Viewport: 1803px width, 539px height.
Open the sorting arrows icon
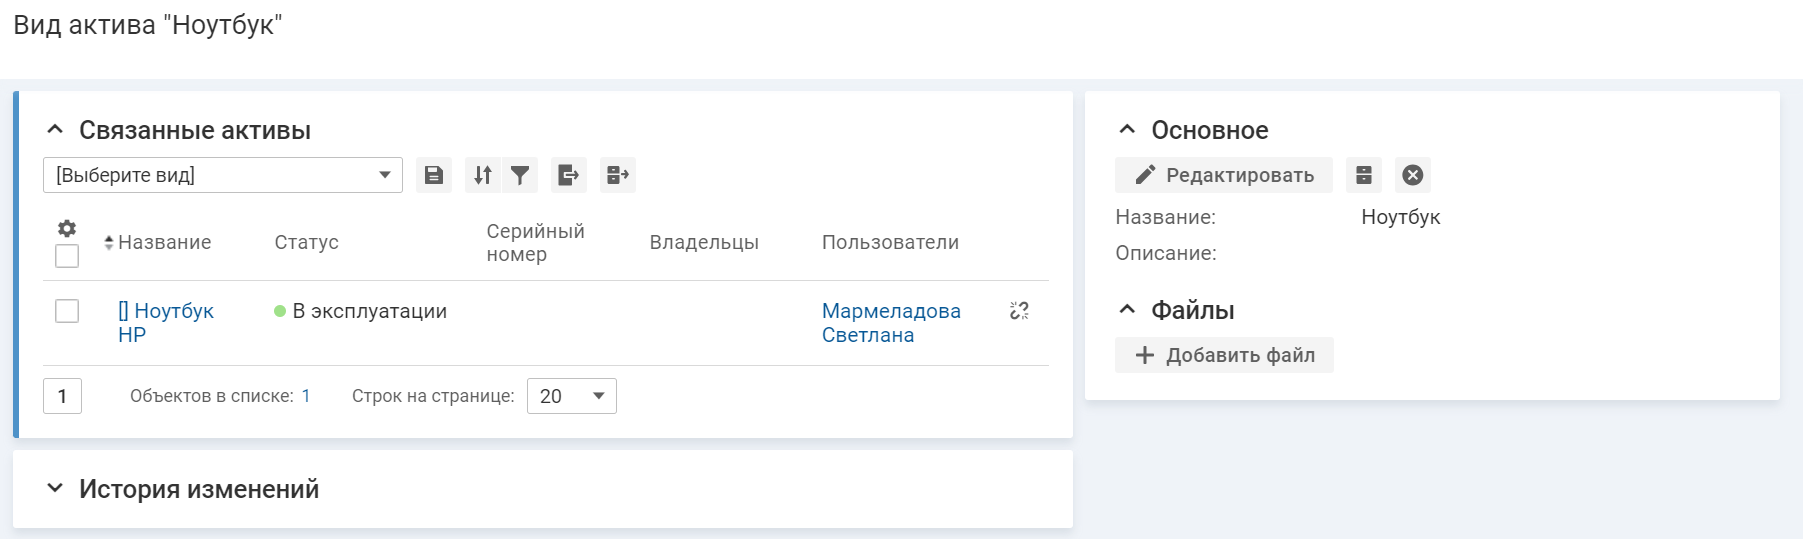point(483,175)
